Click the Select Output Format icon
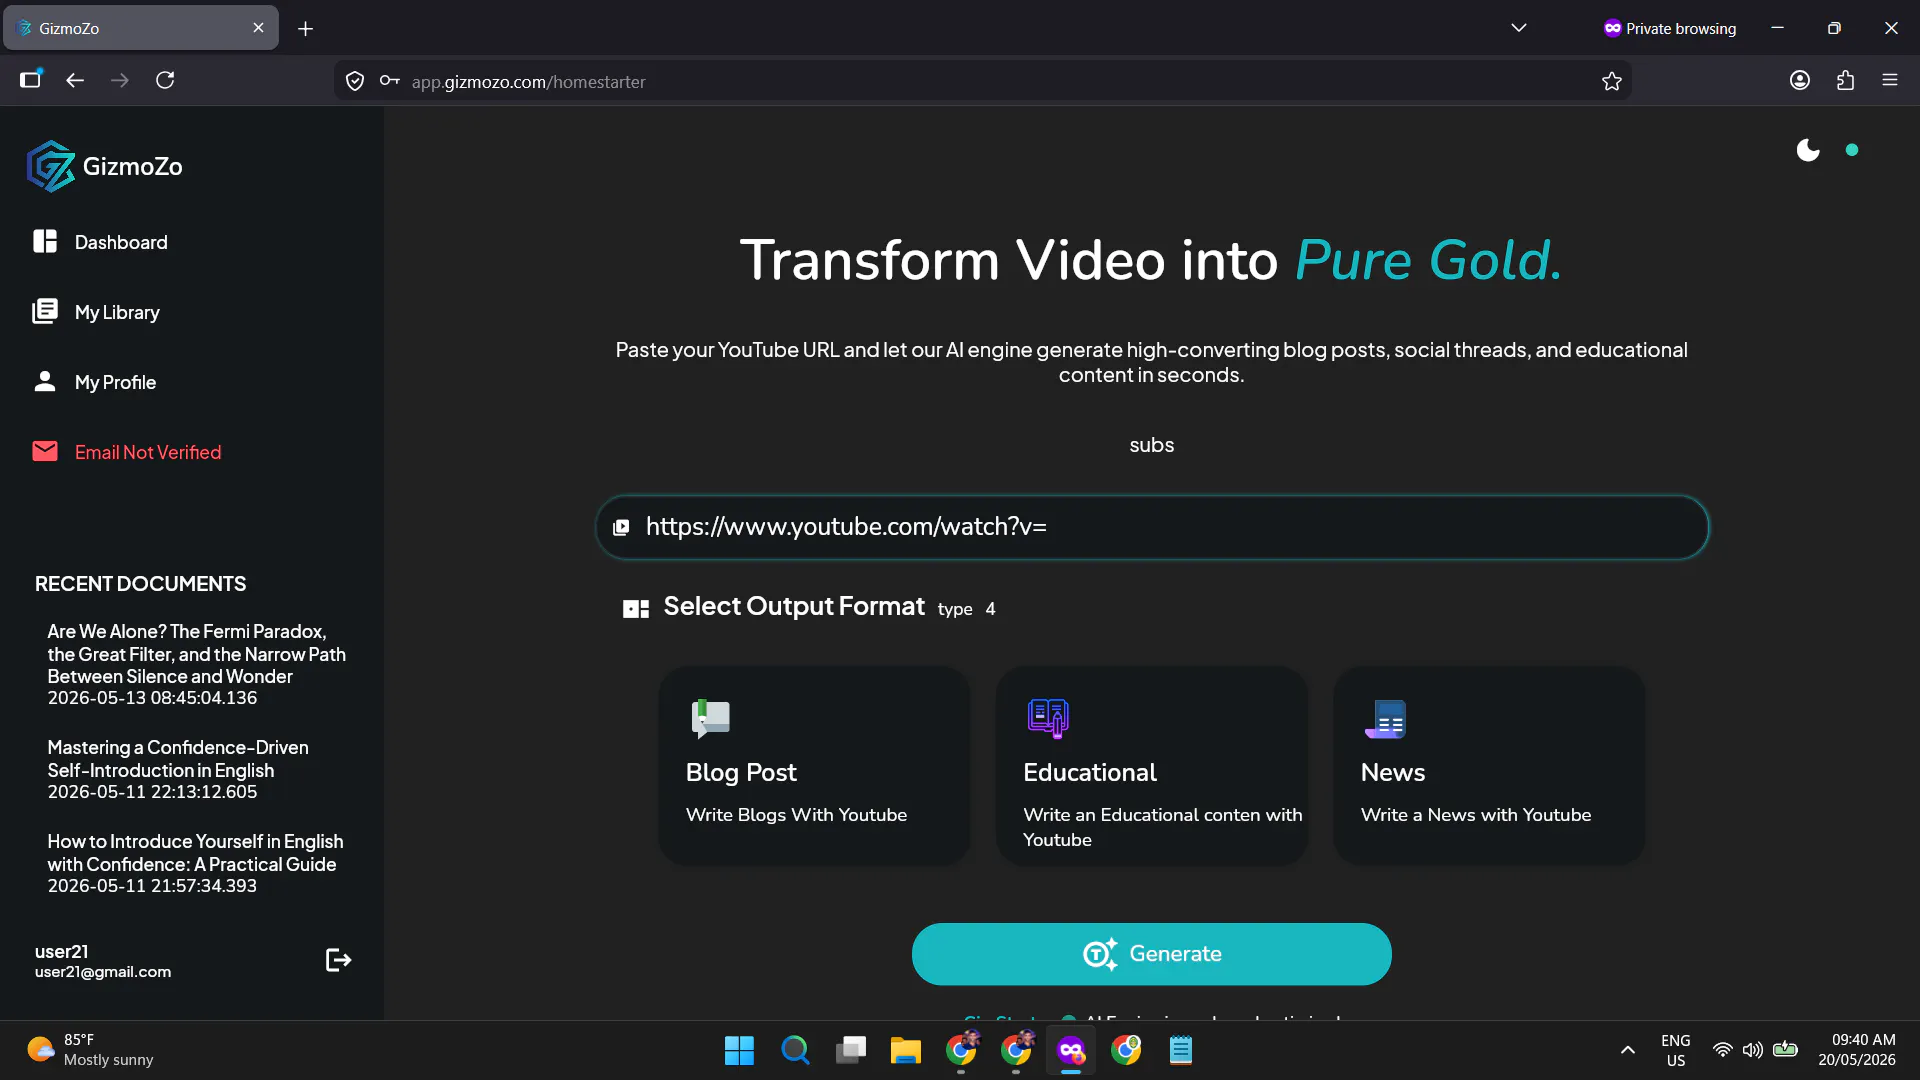 (x=636, y=608)
